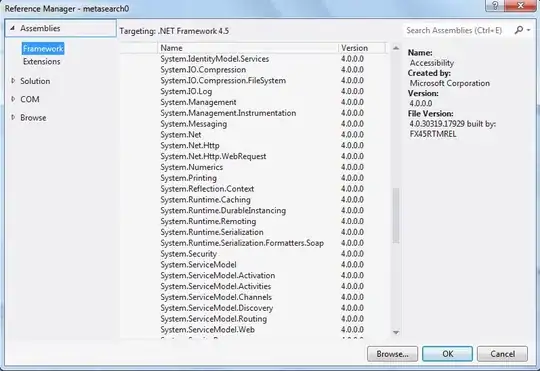Screen dimensions: 540x371
Task: Select System.Messaging assembly
Action: coord(255,124)
